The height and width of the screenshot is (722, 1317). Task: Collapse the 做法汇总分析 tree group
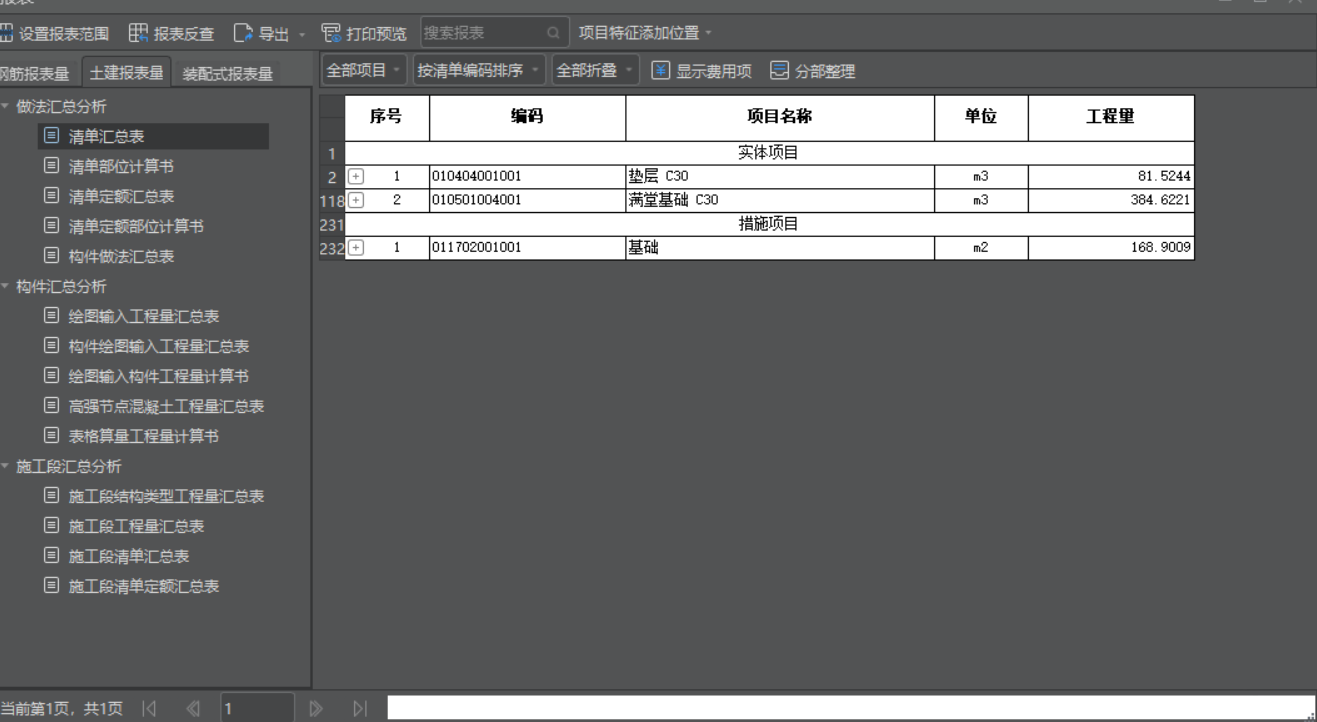click(x=5, y=107)
